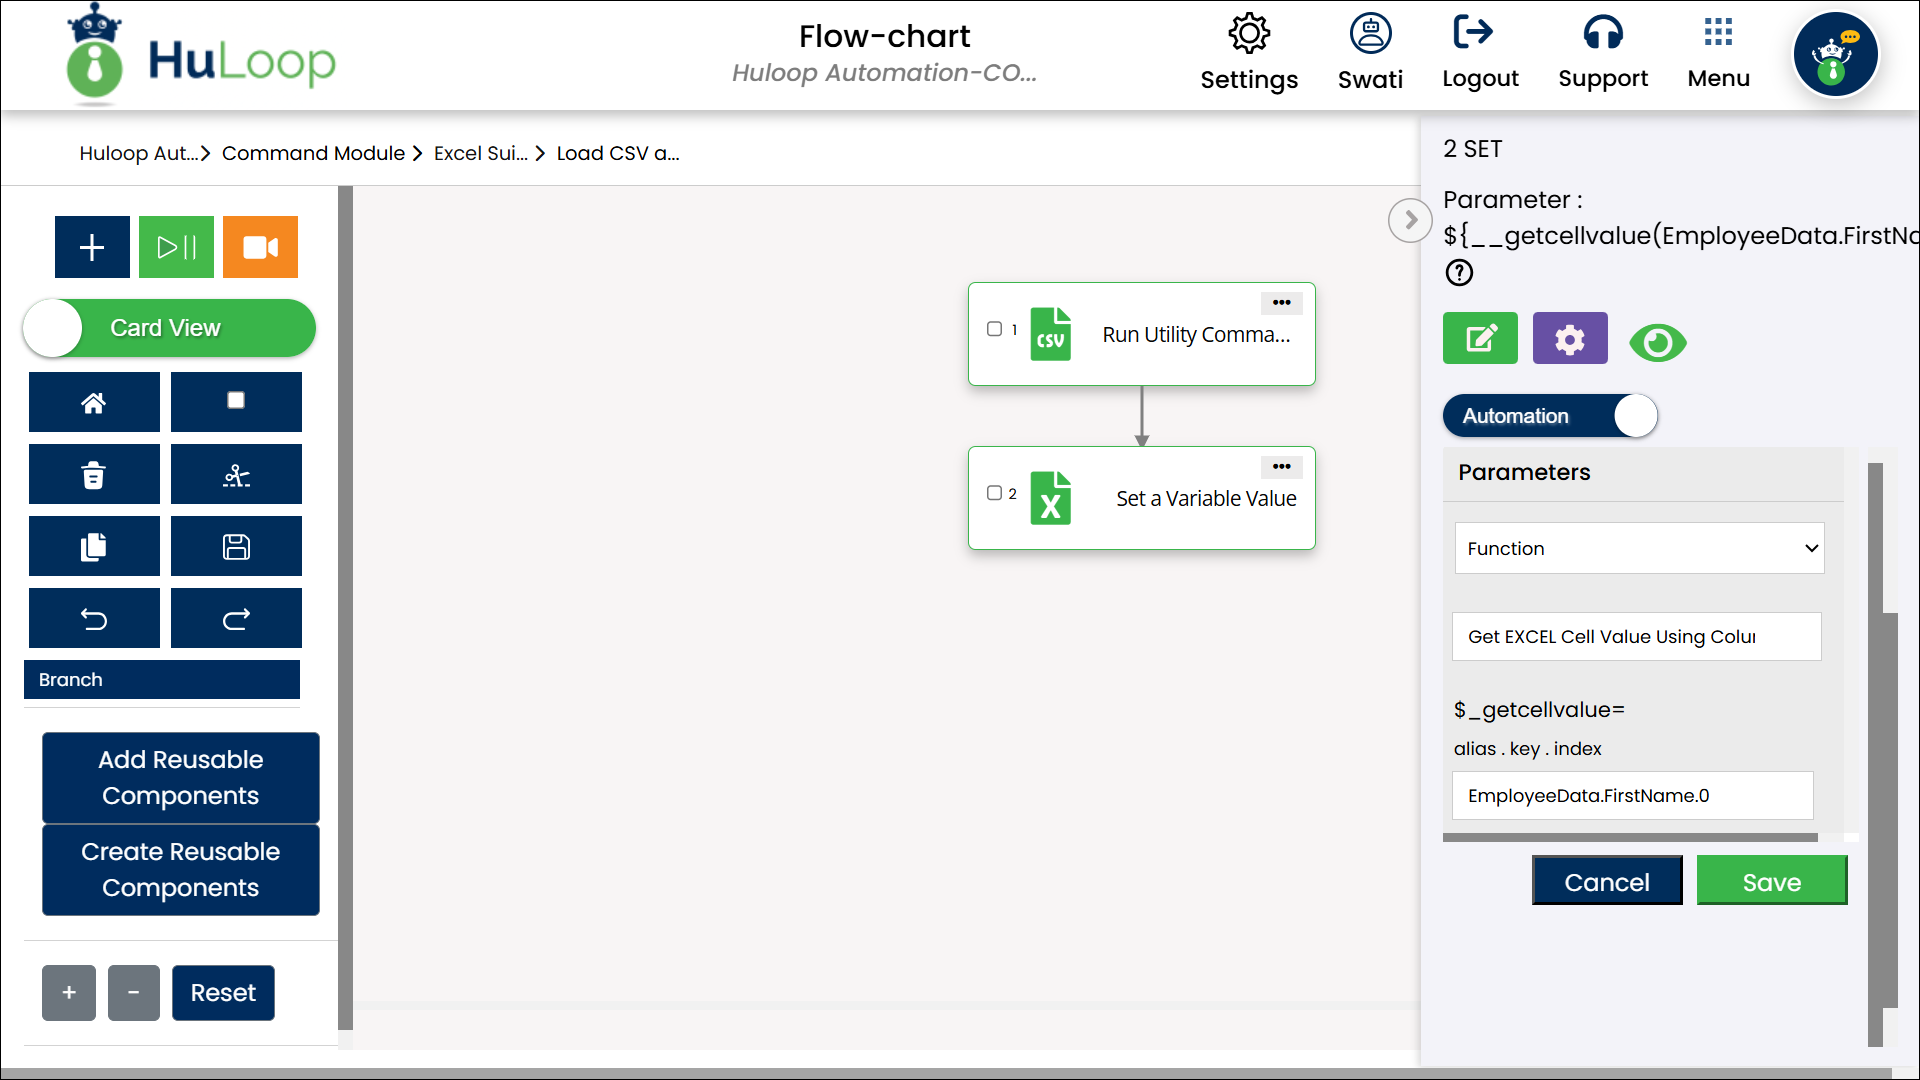Check the checkbox on step 2 card
Screen dimensions: 1920x1080
click(x=994, y=493)
